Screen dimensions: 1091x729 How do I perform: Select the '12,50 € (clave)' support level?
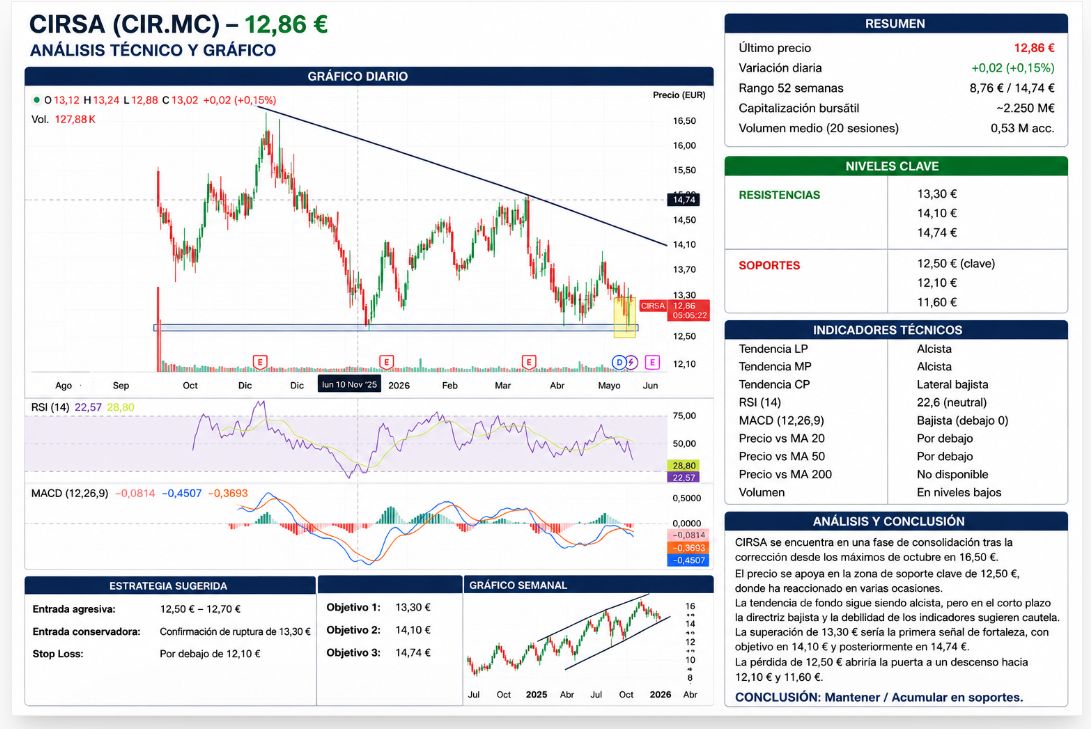955,264
